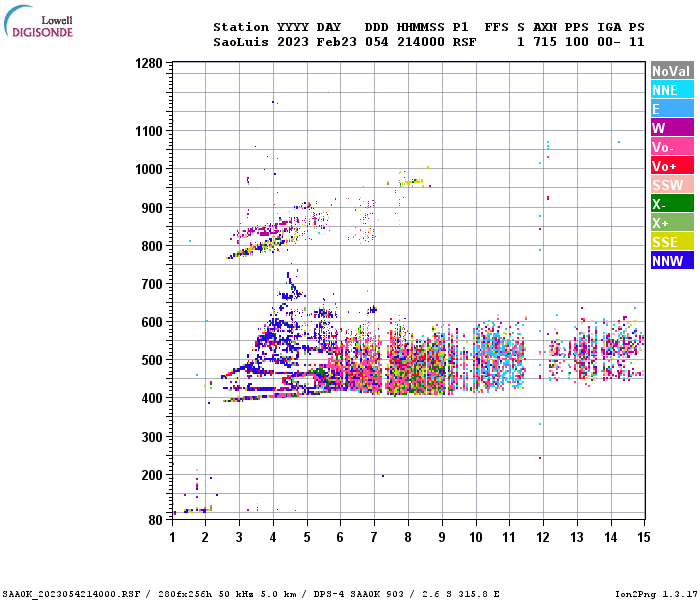Click the Ion2Png 1.3.17 version text

[656, 594]
